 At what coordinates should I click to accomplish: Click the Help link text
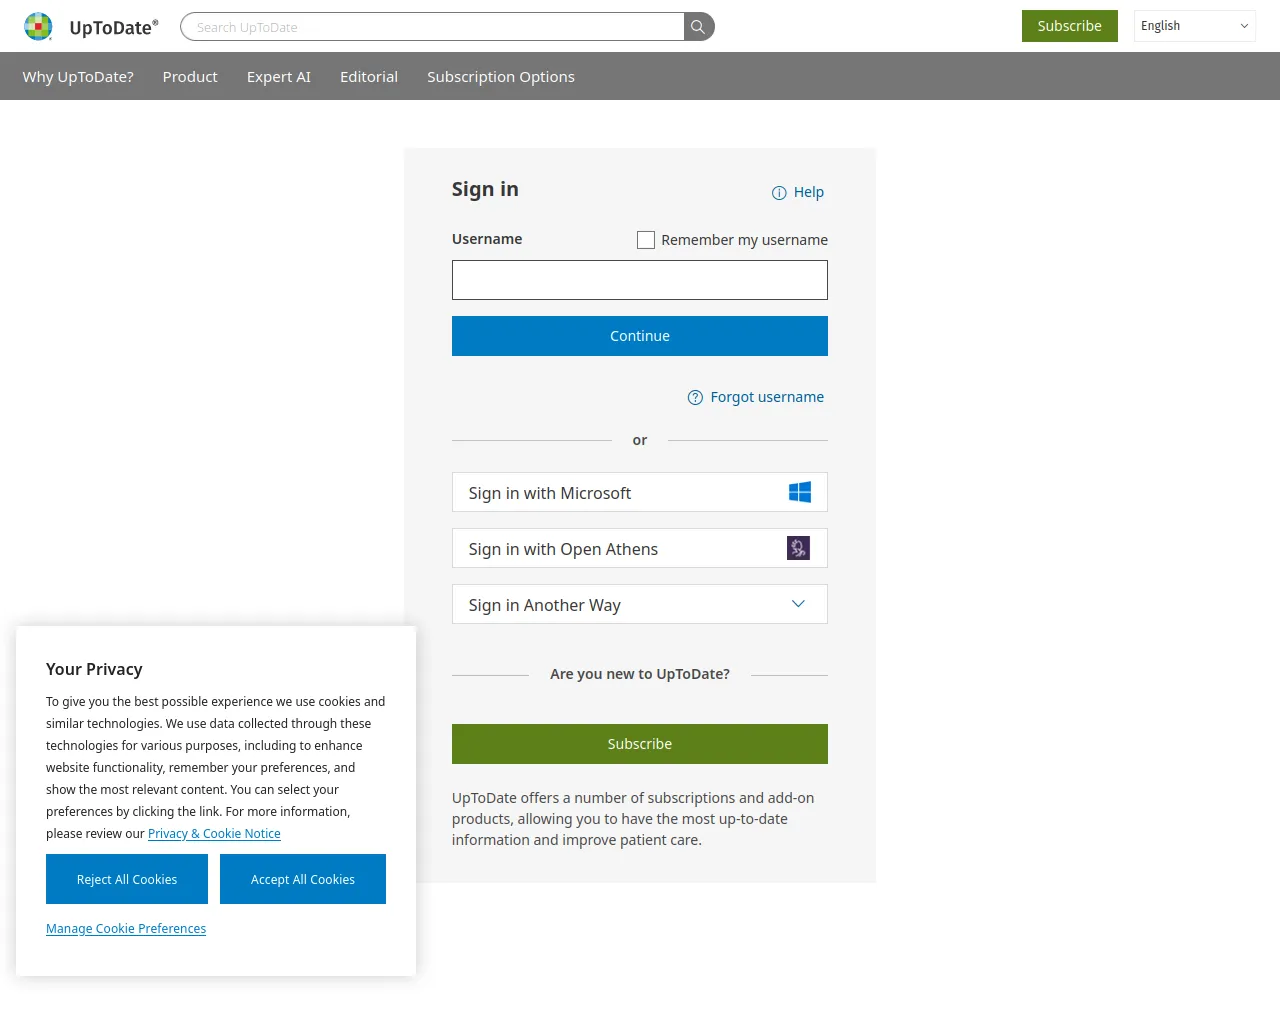pyautogui.click(x=809, y=192)
